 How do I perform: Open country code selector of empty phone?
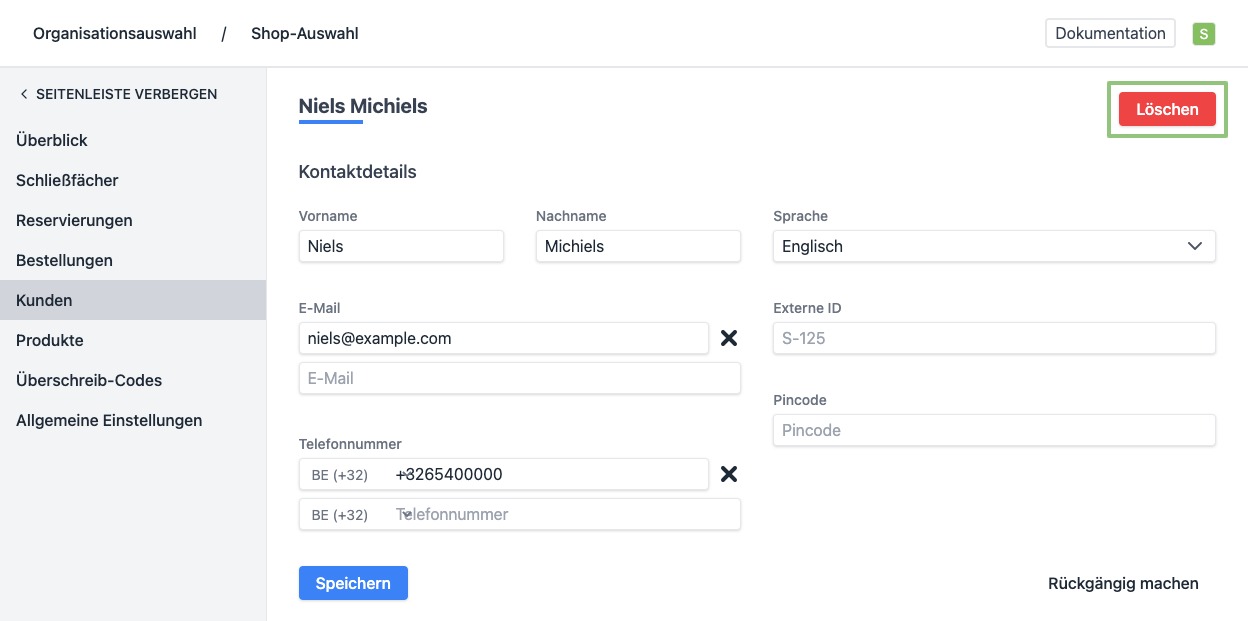345,515
